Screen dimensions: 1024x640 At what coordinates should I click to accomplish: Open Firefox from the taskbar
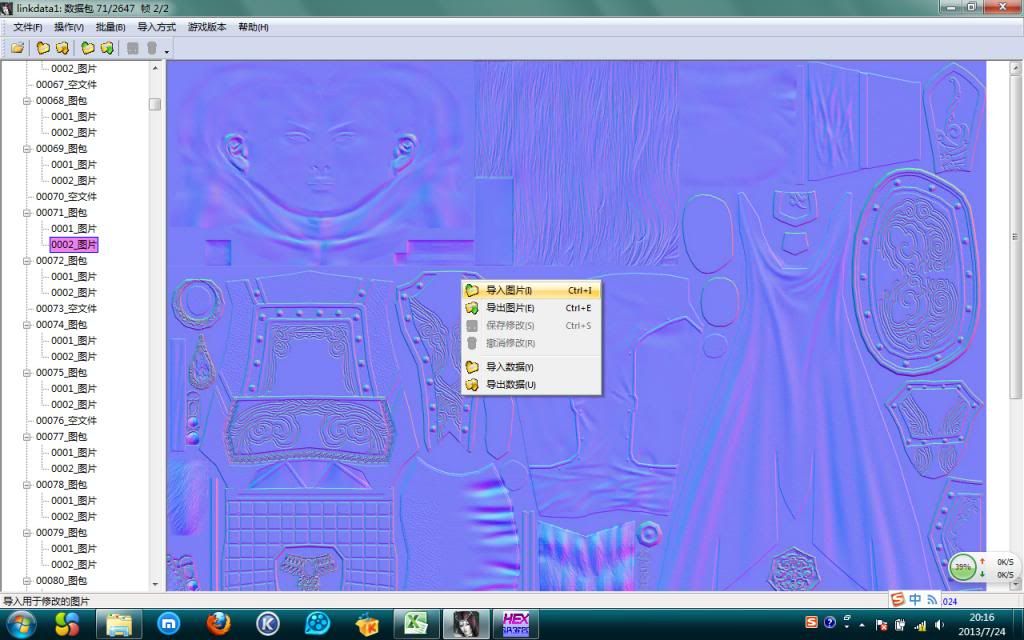219,623
